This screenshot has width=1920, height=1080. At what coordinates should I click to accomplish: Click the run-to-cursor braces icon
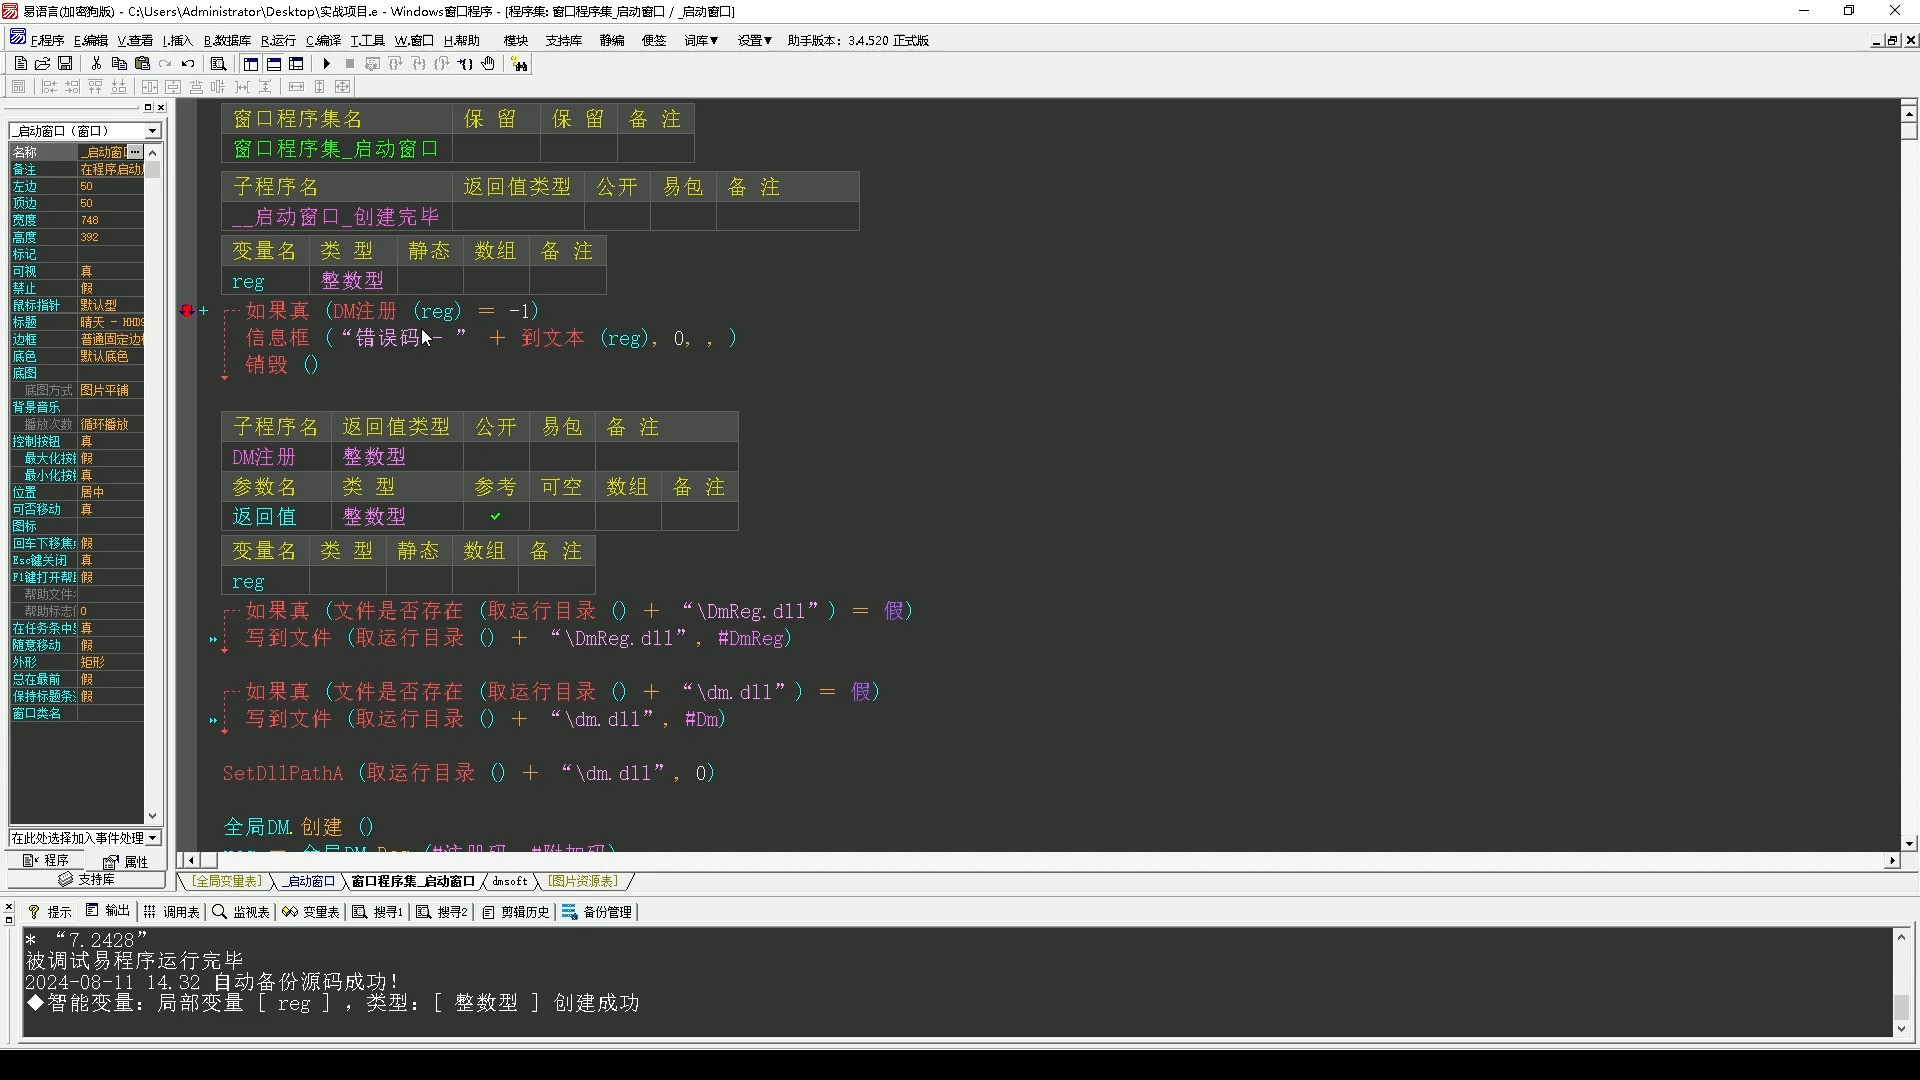pos(465,64)
